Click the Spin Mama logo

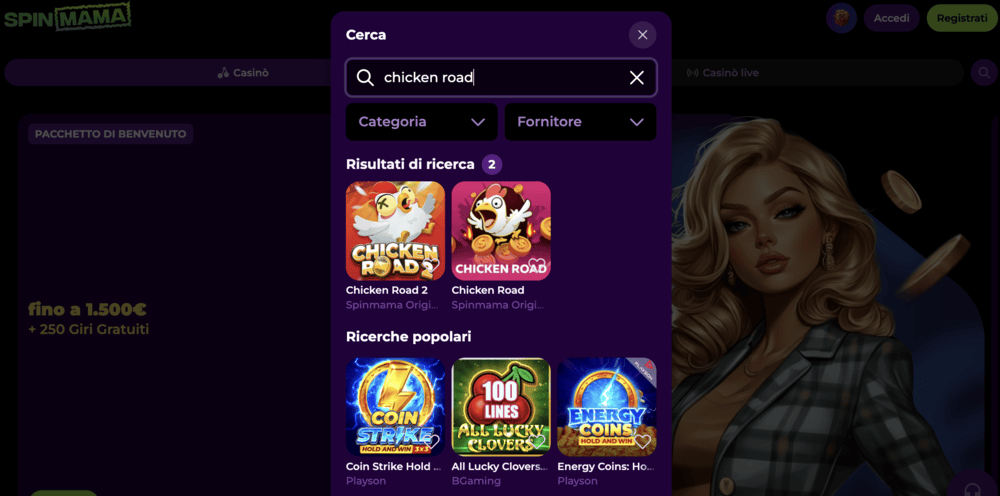[66, 17]
